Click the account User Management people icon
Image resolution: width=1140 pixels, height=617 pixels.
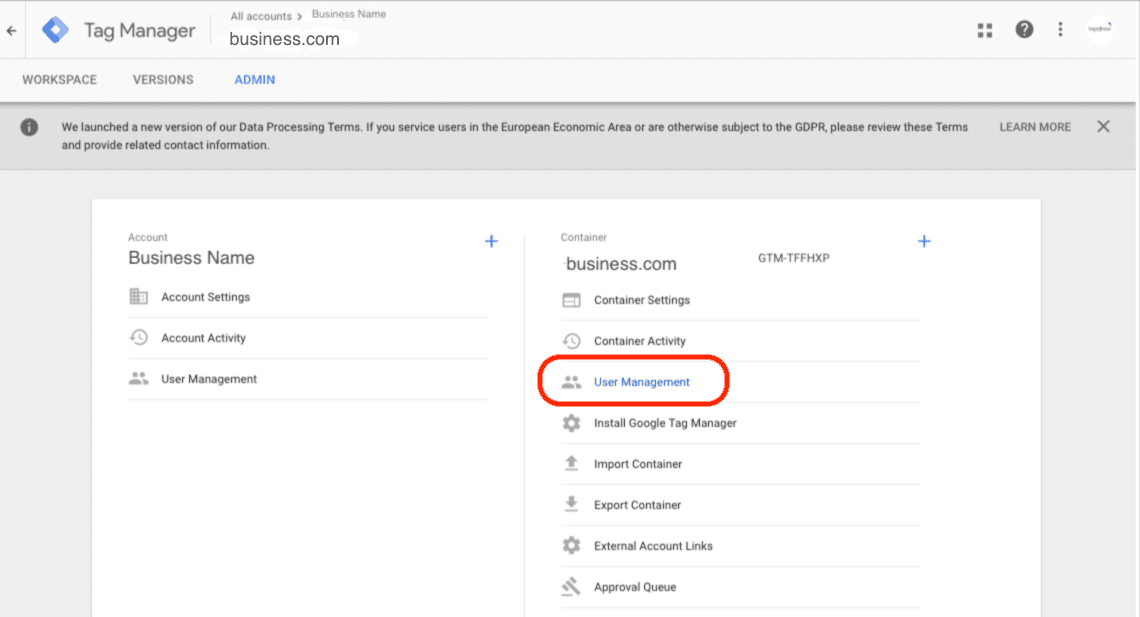click(138, 379)
